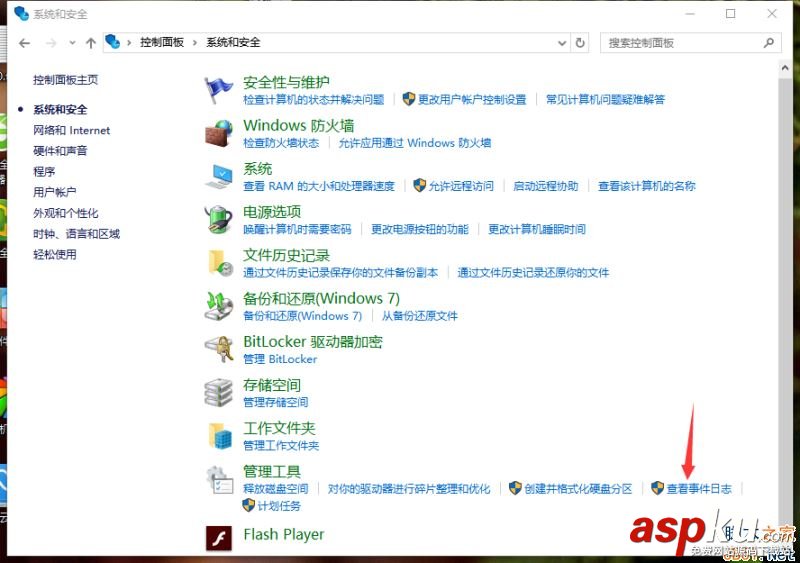Open Security and Maintenance flag icon
This screenshot has height=563, width=800.
click(218, 90)
